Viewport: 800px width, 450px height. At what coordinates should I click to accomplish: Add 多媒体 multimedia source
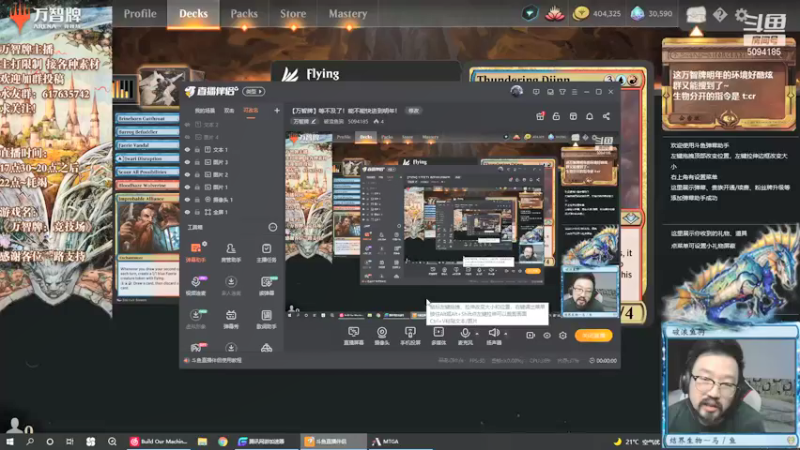click(438, 336)
